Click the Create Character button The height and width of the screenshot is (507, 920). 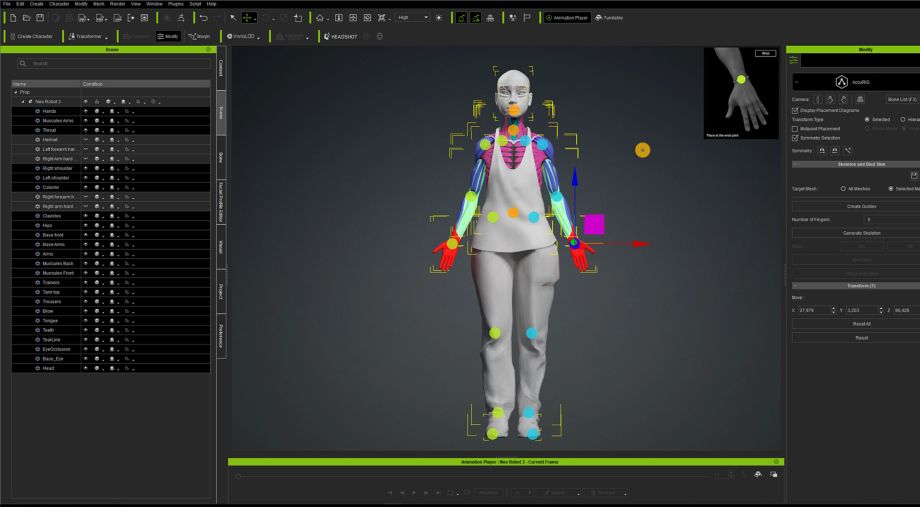pyautogui.click(x=31, y=36)
